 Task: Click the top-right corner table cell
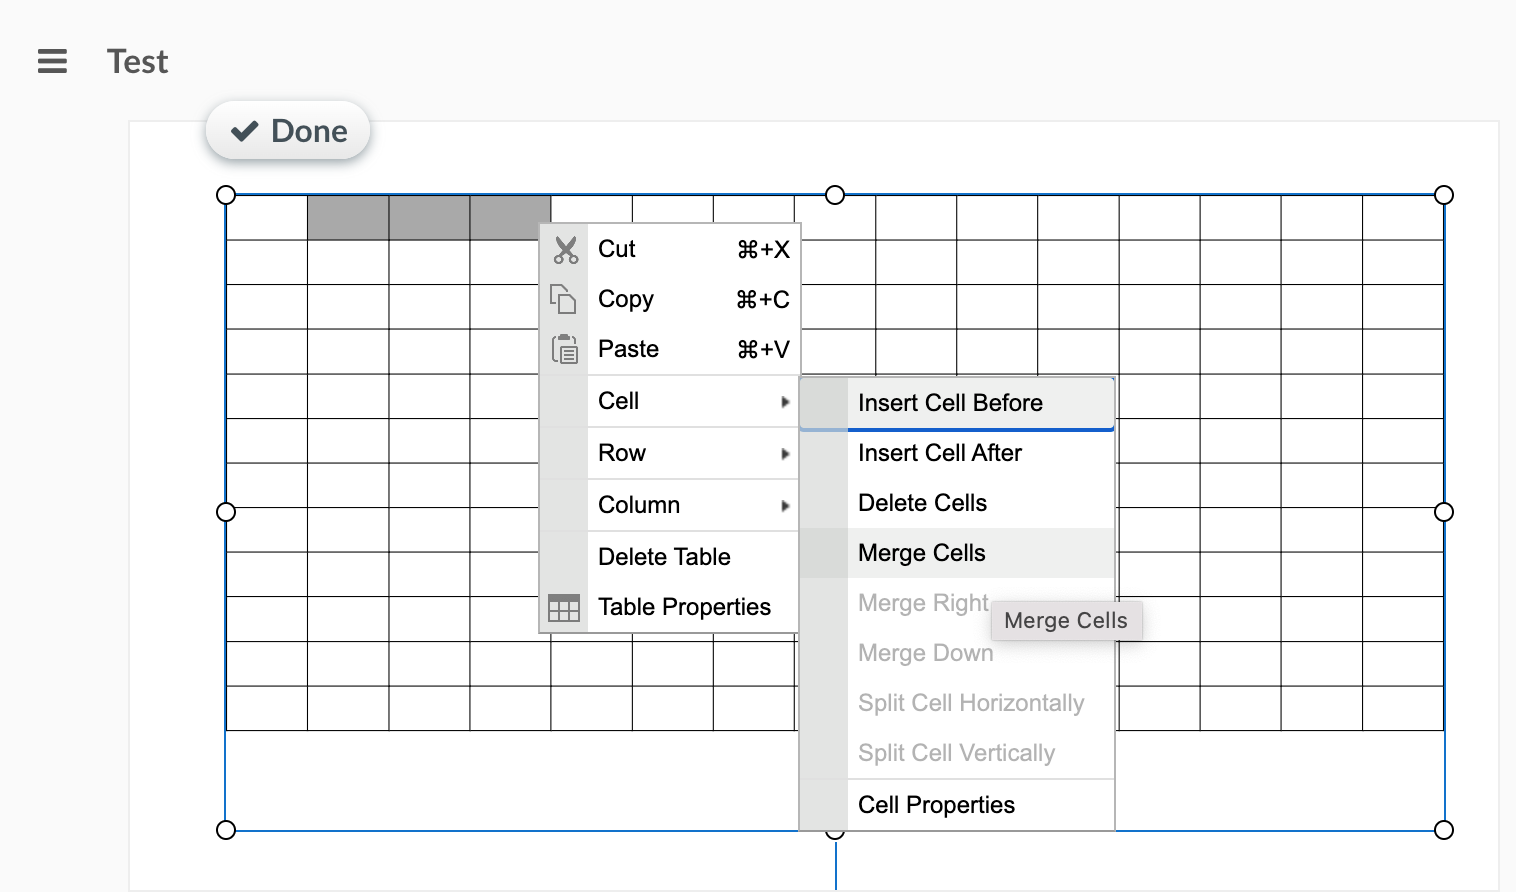tap(1403, 218)
